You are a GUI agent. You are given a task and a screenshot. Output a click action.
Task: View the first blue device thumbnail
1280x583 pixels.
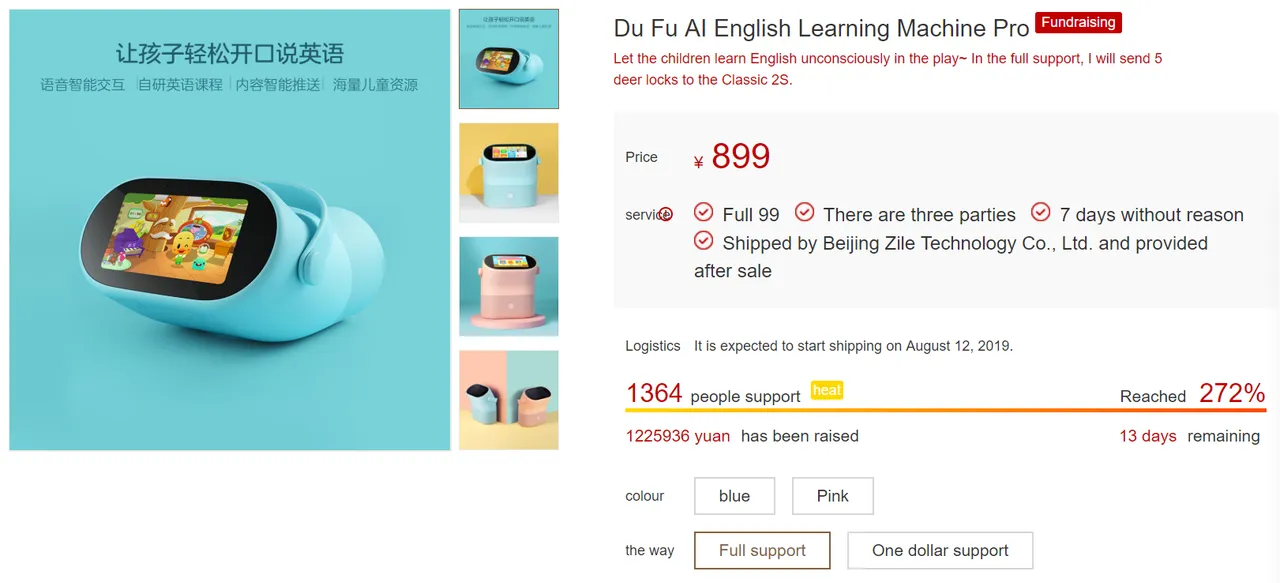click(509, 59)
